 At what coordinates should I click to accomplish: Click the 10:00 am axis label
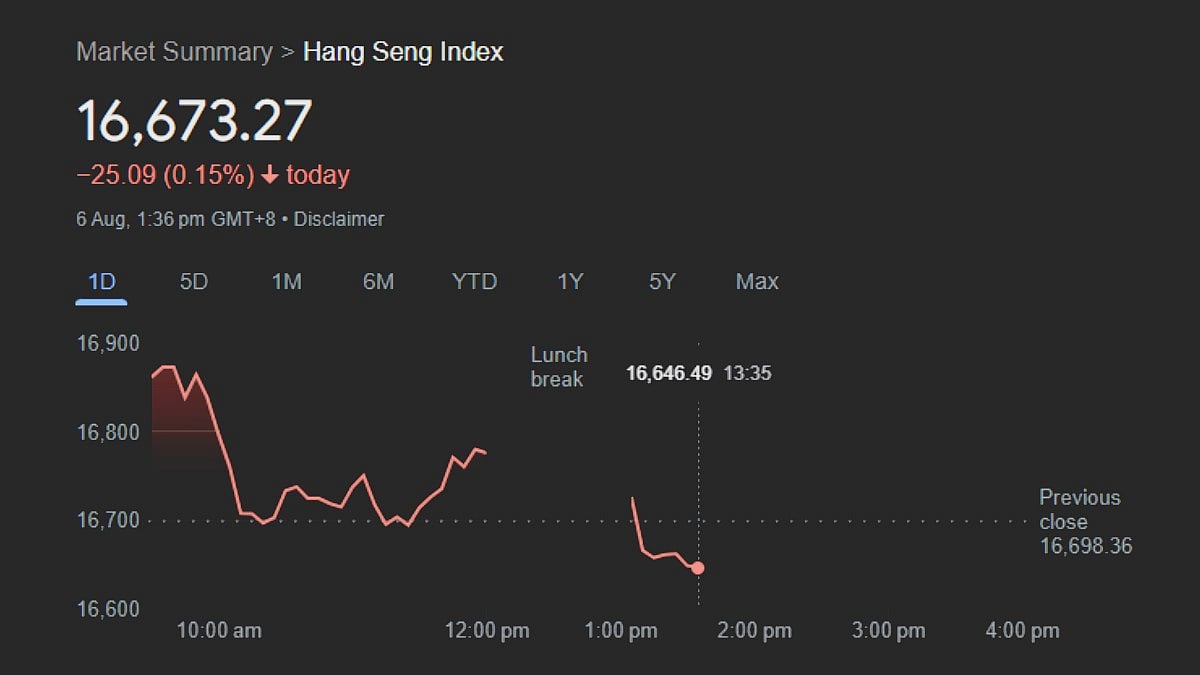click(219, 631)
